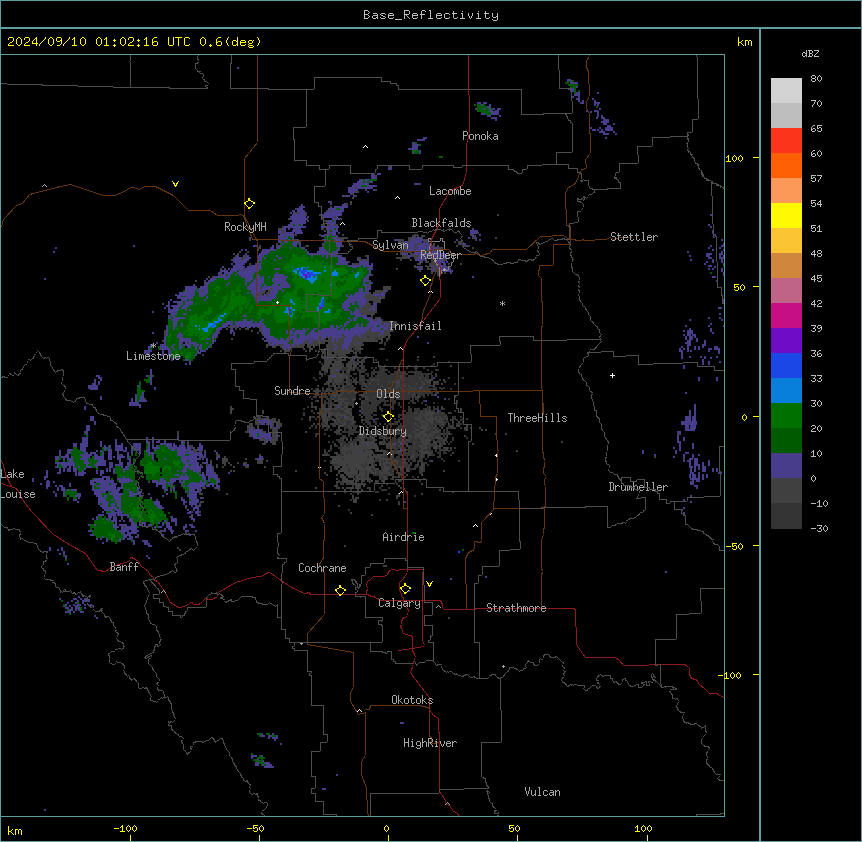Click the RockyMH map label
The width and height of the screenshot is (862, 842).
click(x=245, y=227)
